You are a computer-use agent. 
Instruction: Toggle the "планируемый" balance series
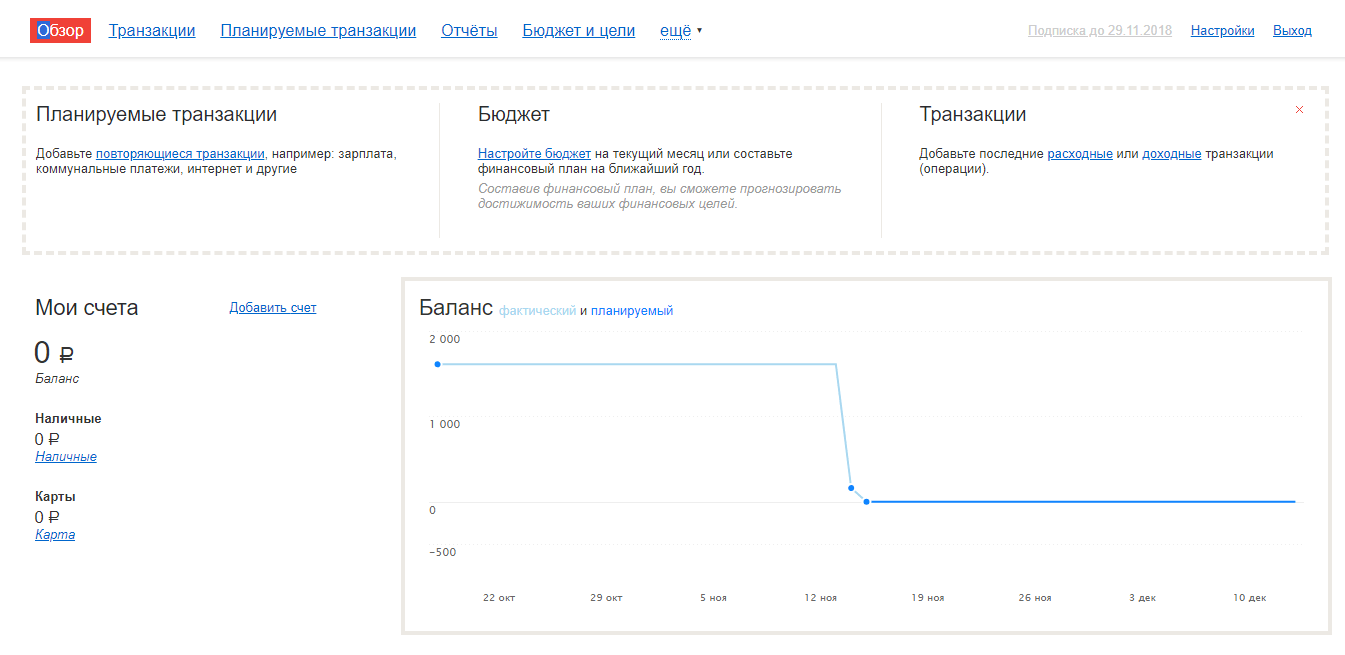(x=632, y=311)
